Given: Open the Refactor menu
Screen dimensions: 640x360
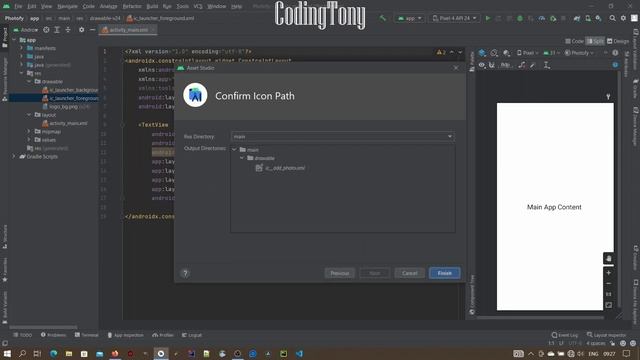Looking at the screenshot, I should pyautogui.click(x=132, y=6).
